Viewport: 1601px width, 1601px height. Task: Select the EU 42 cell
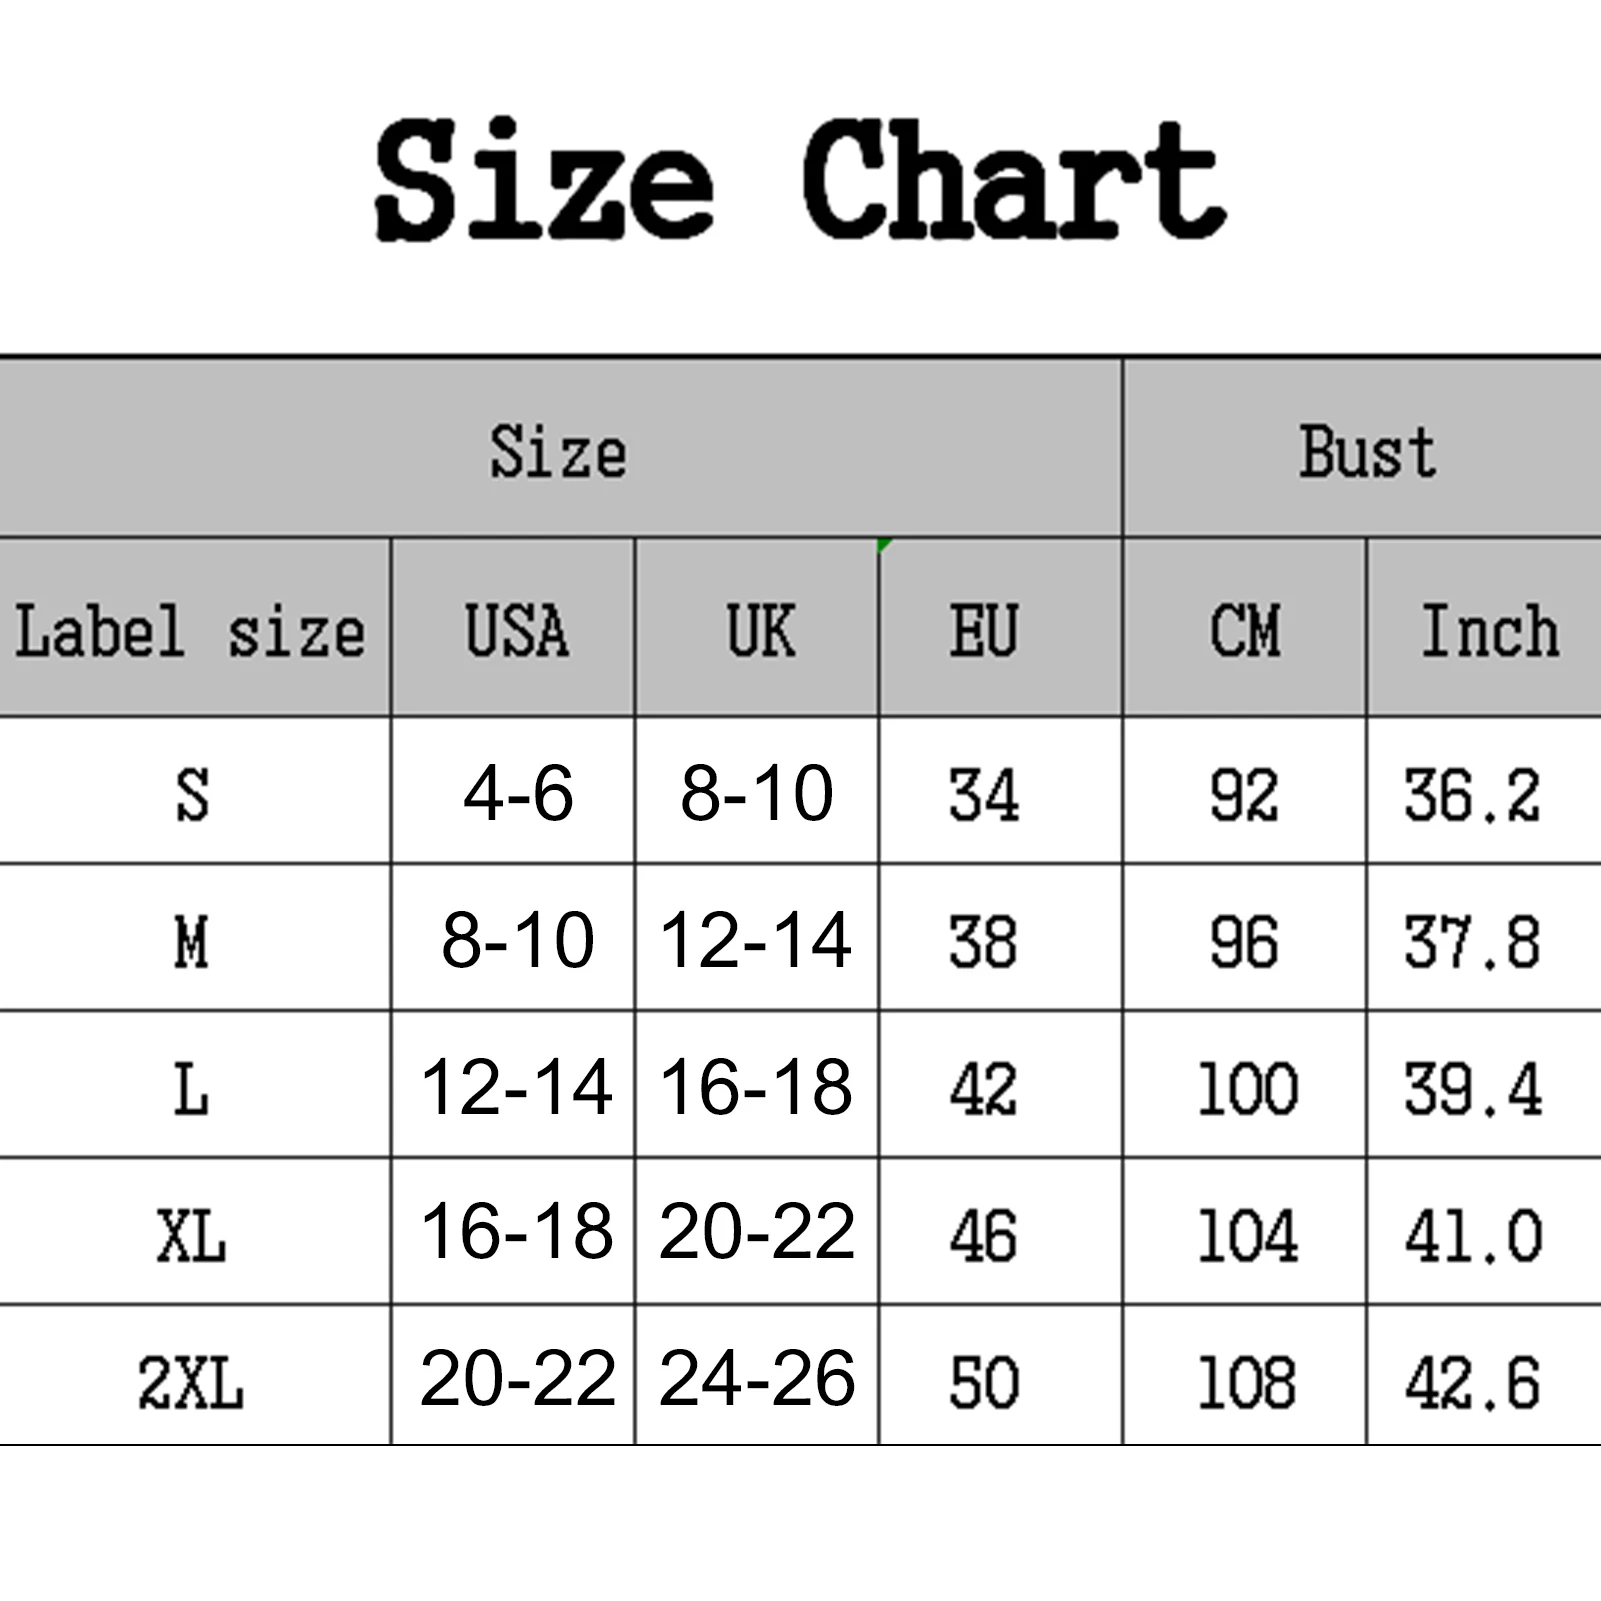coord(984,1088)
